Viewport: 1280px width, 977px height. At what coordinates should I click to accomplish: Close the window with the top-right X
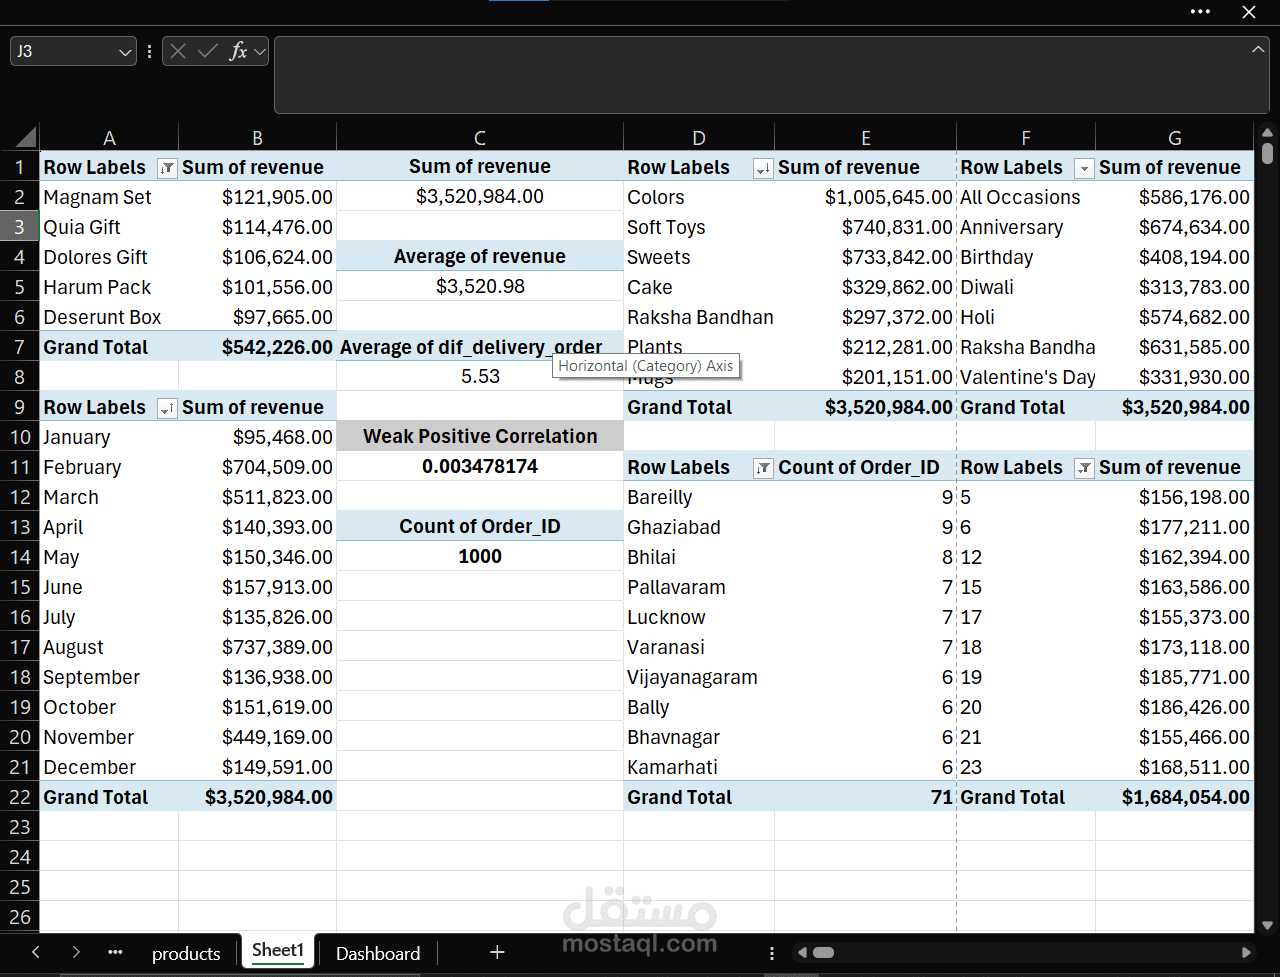[x=1249, y=12]
